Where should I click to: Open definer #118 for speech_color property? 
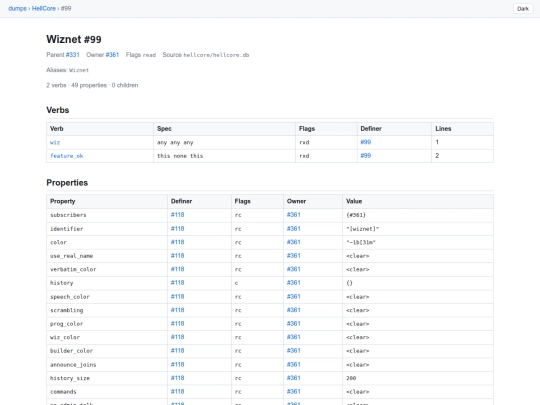point(177,297)
